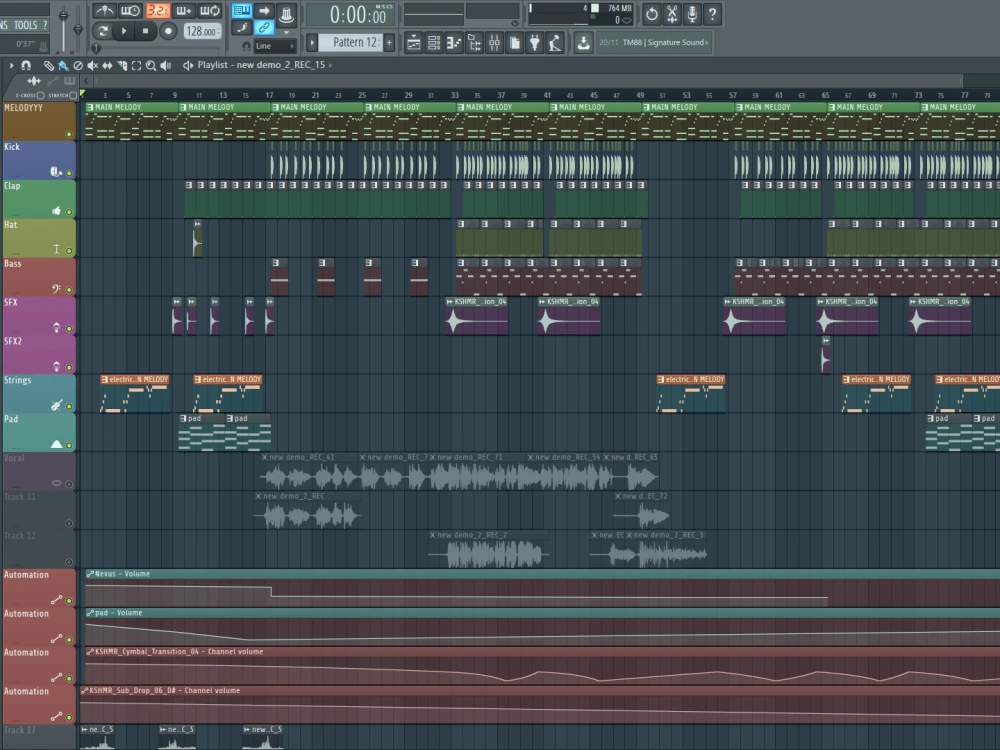Screen dimensions: 1000x750
Task: Open playlist options menu arrow
Action: (x=11, y=65)
